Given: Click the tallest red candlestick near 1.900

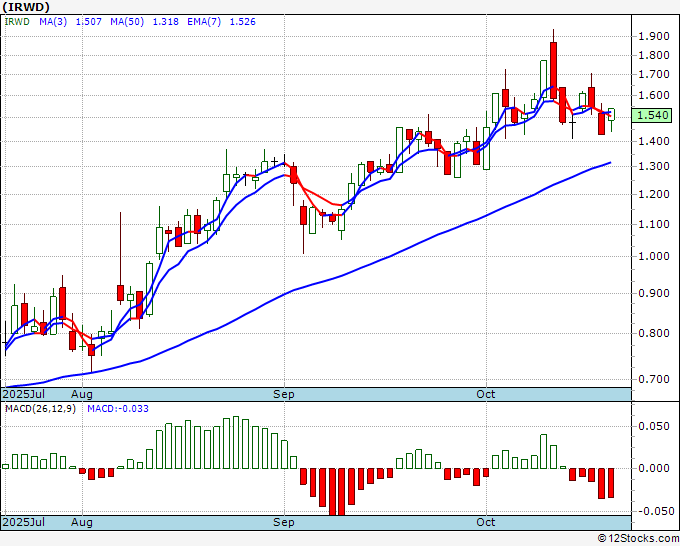Looking at the screenshot, I should tap(553, 69).
